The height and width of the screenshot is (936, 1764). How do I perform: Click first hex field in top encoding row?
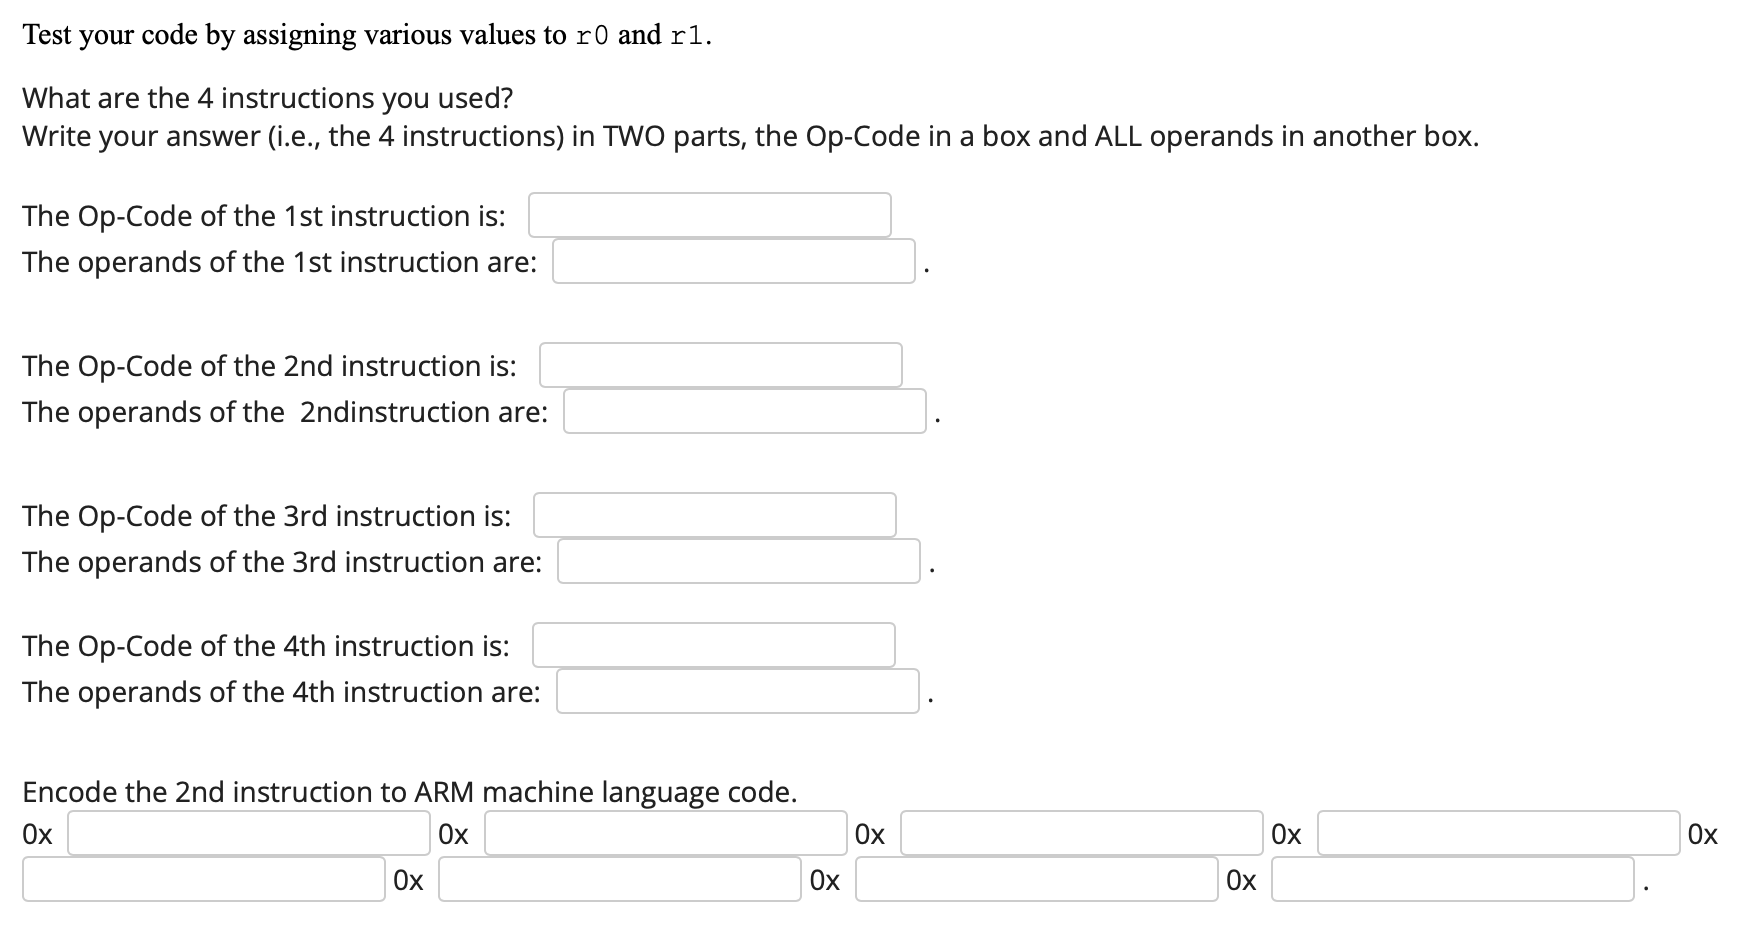pos(248,833)
